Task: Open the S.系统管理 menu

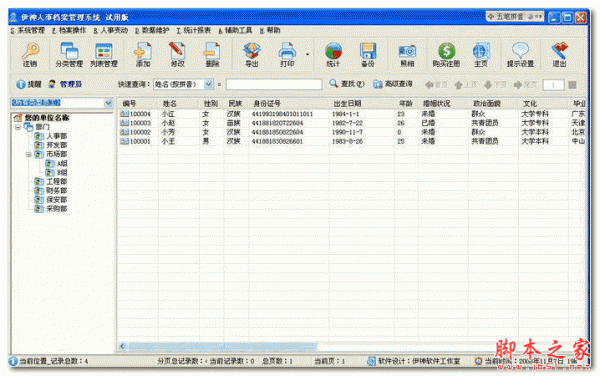Action: click(x=28, y=30)
